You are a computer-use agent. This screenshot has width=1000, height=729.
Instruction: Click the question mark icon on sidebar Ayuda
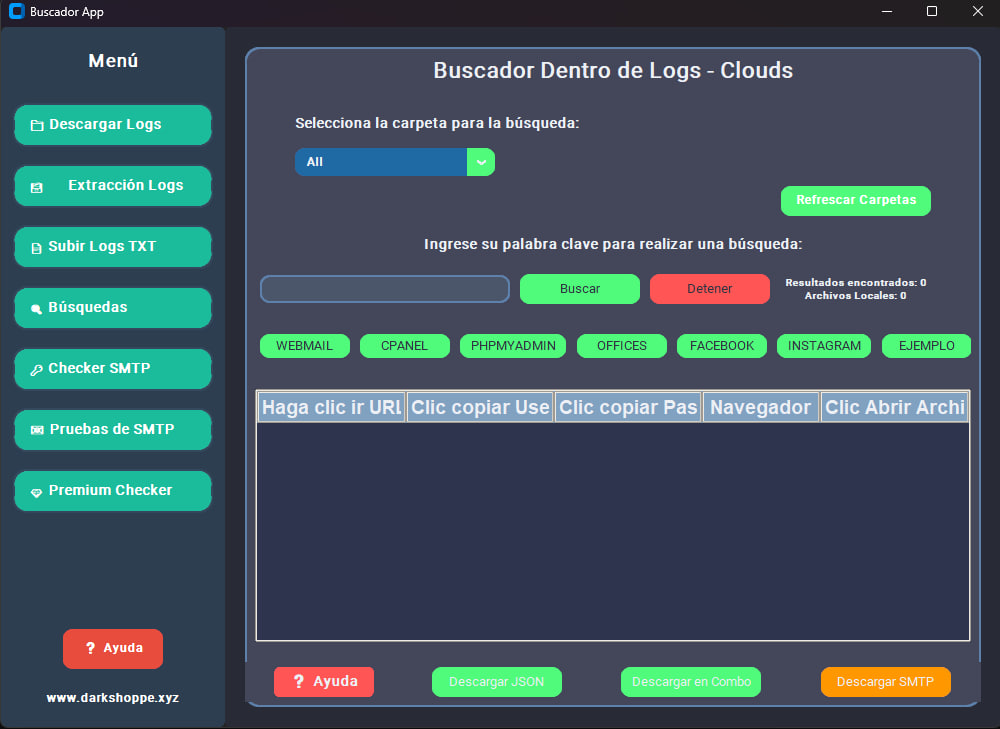[x=93, y=648]
